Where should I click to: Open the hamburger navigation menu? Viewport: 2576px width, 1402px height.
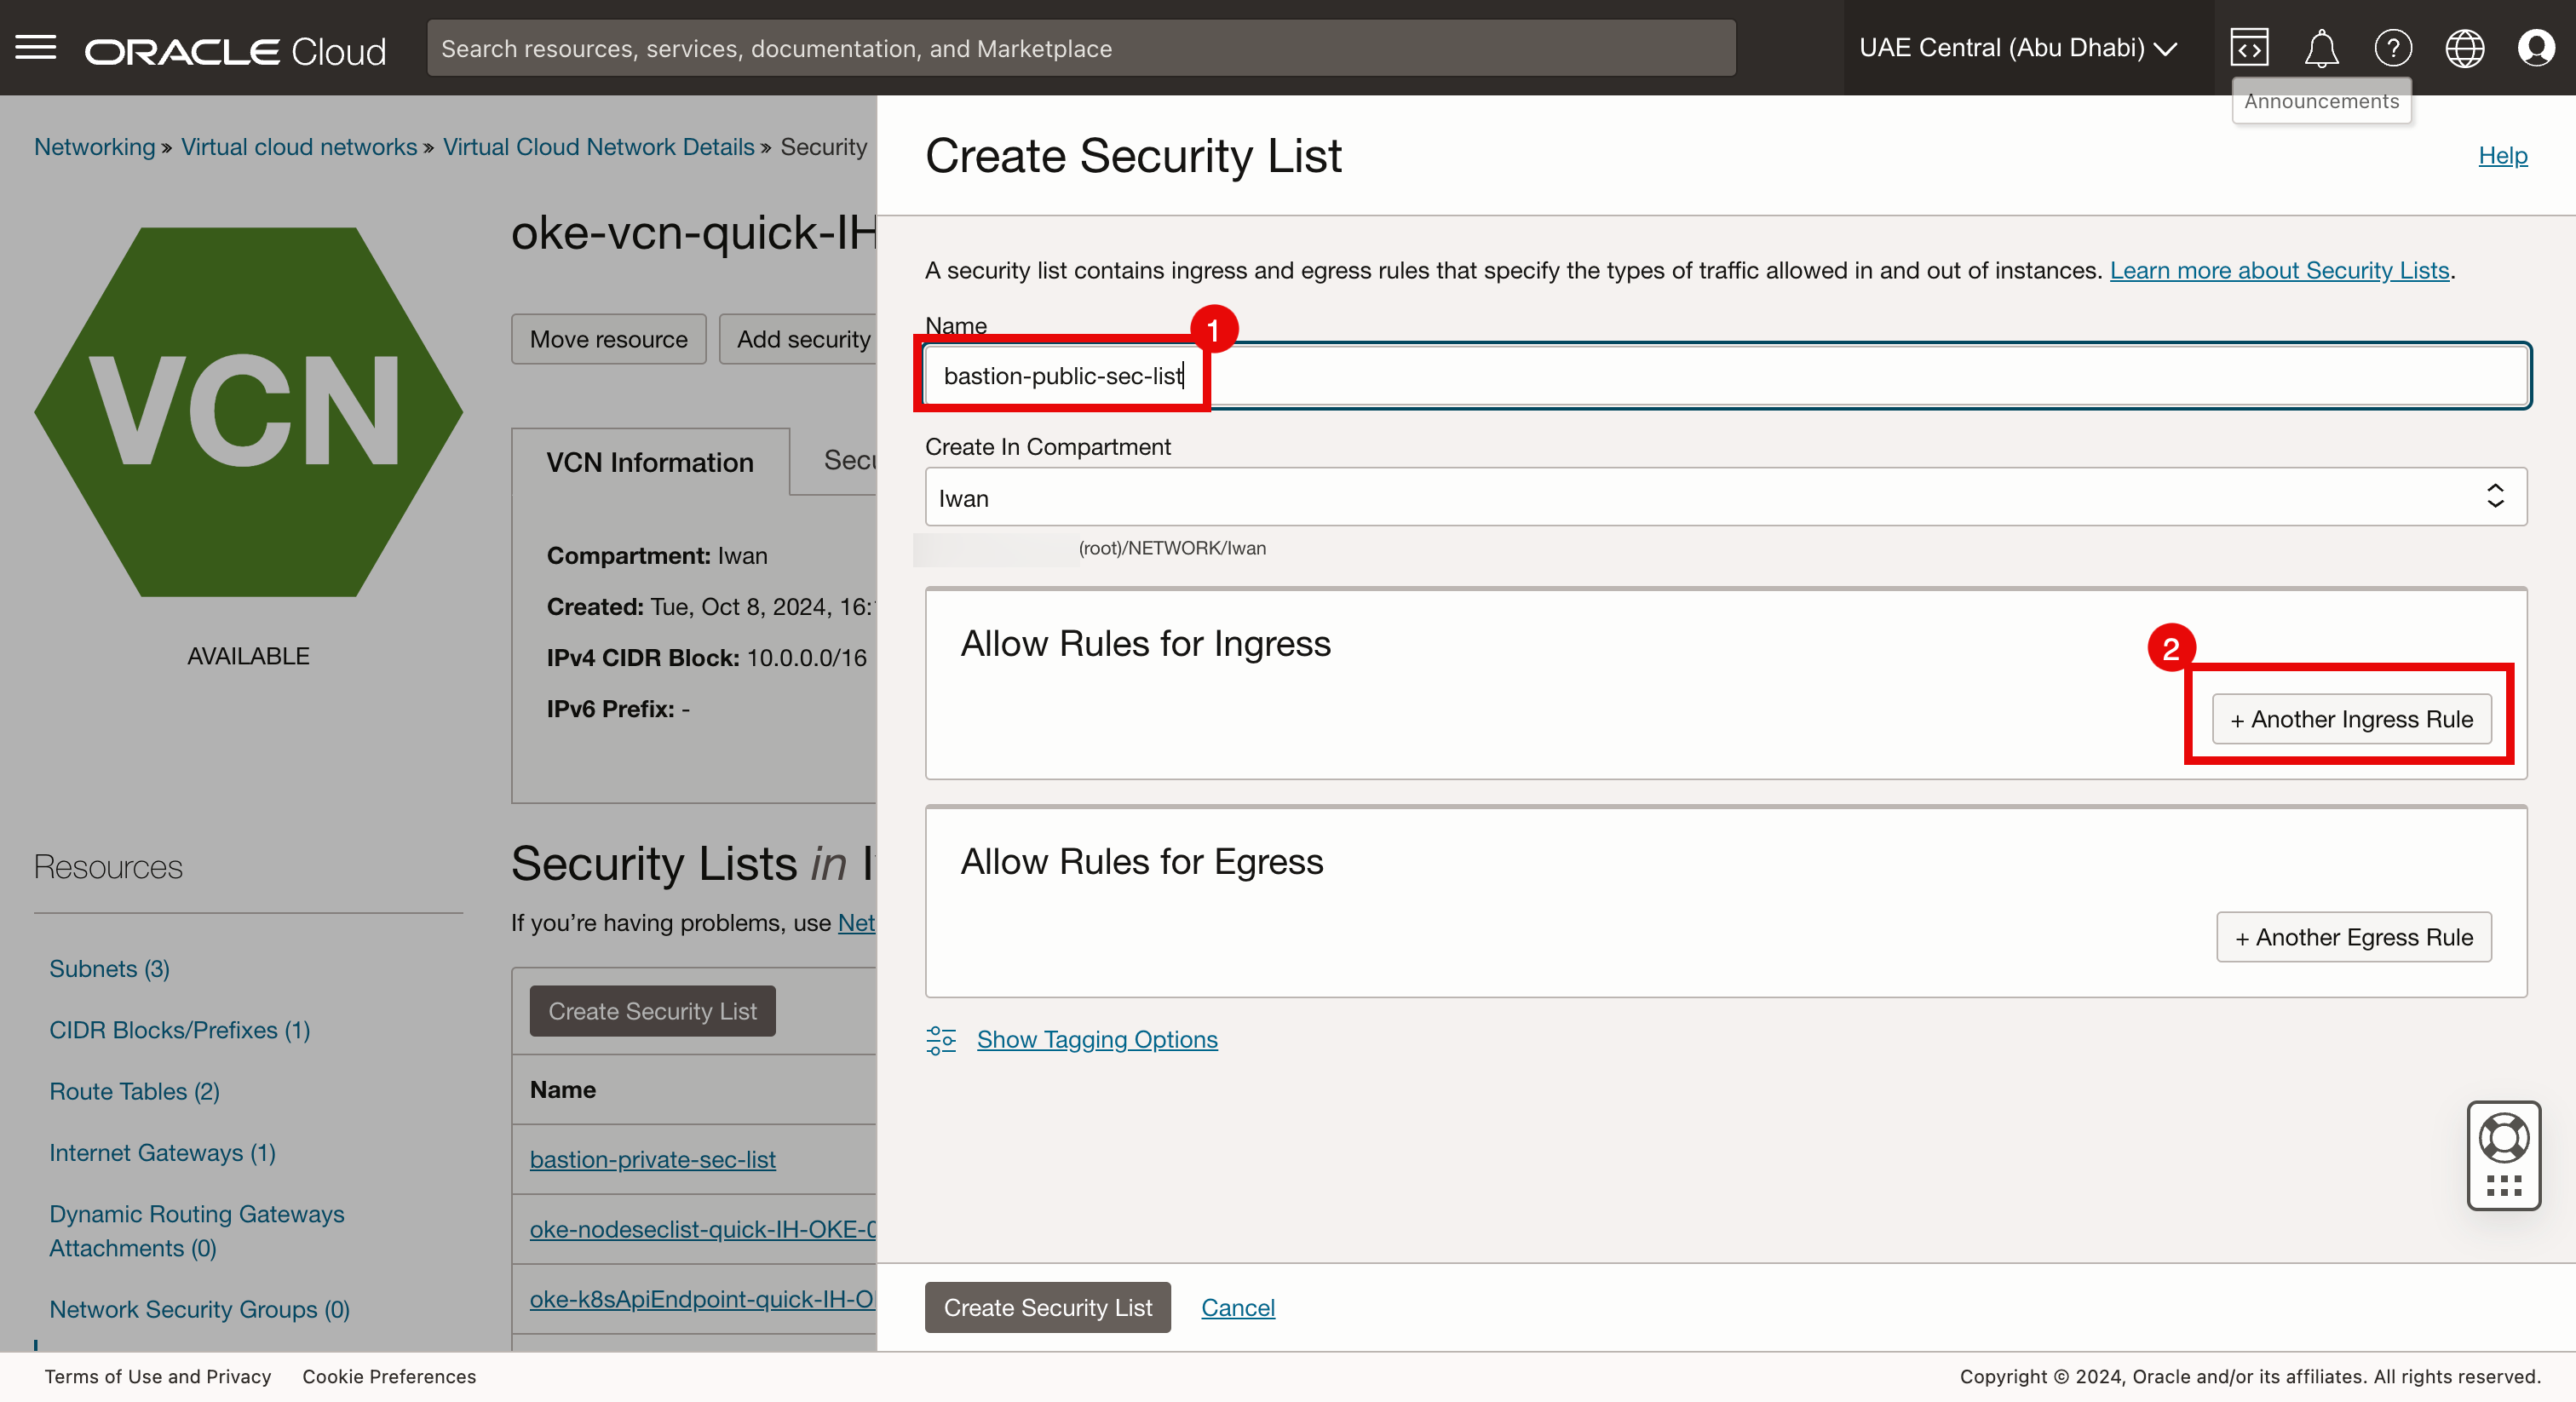tap(36, 48)
